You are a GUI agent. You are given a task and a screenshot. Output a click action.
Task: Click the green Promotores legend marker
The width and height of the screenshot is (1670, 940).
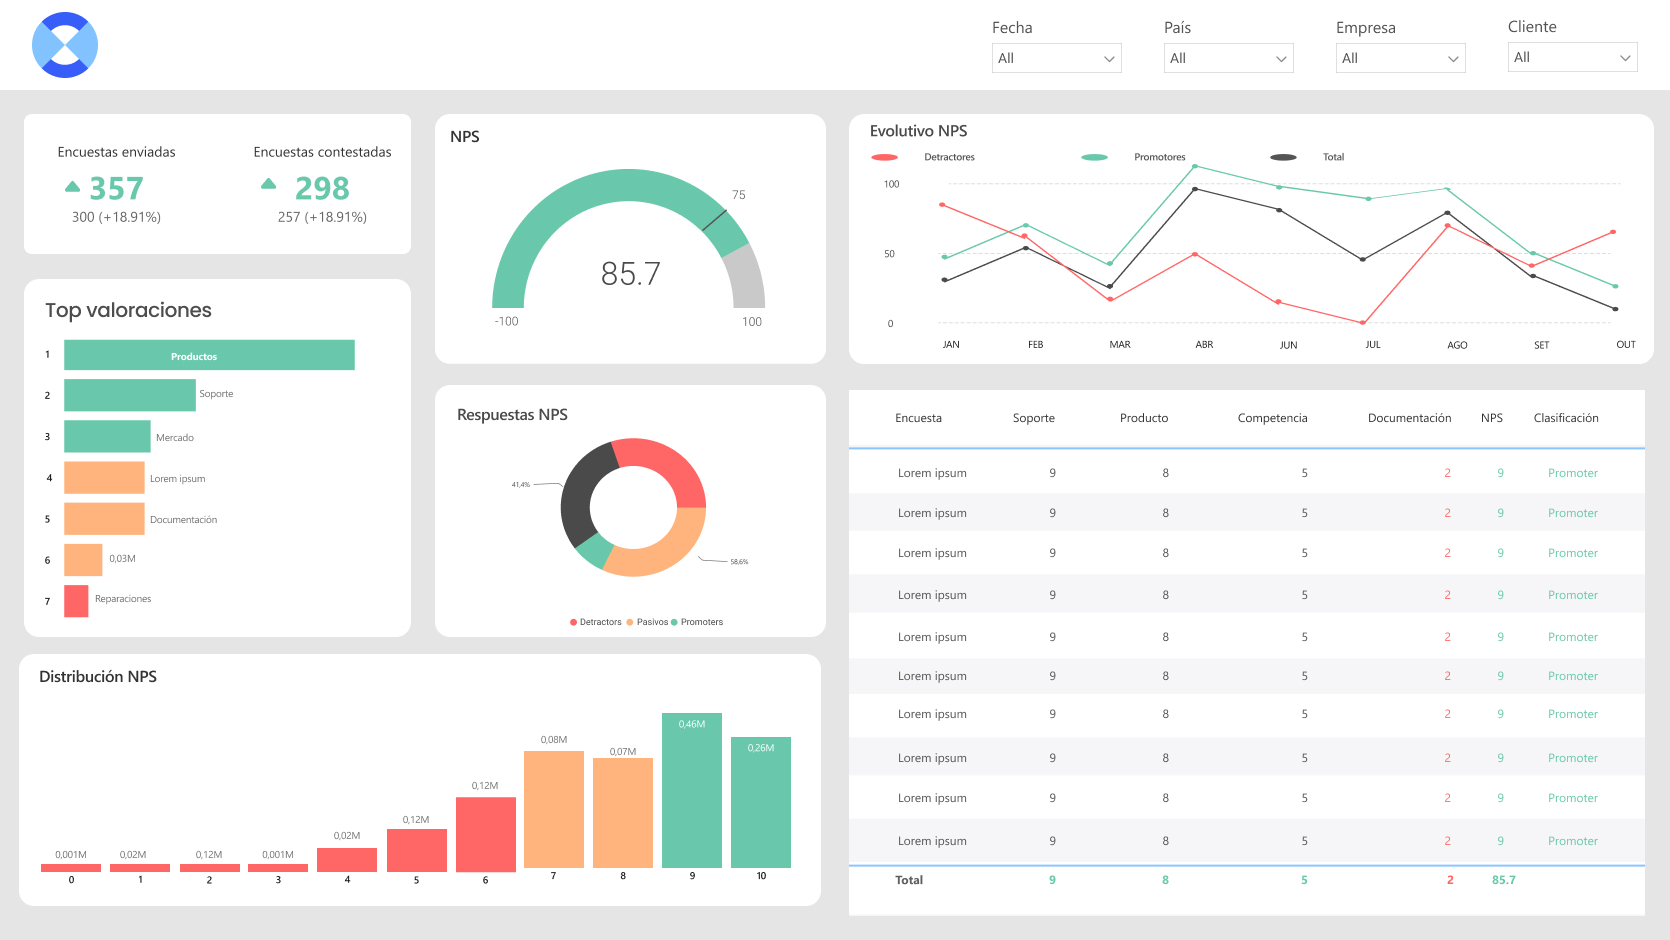pyautogui.click(x=1094, y=157)
